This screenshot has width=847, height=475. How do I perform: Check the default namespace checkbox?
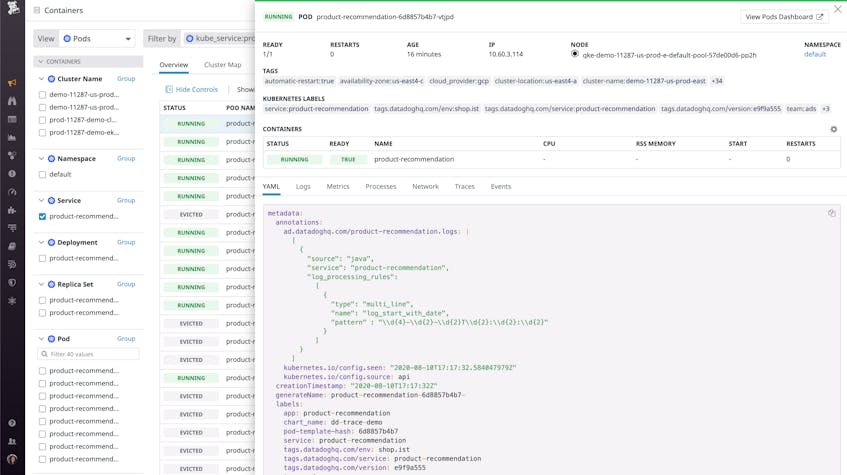(x=42, y=175)
